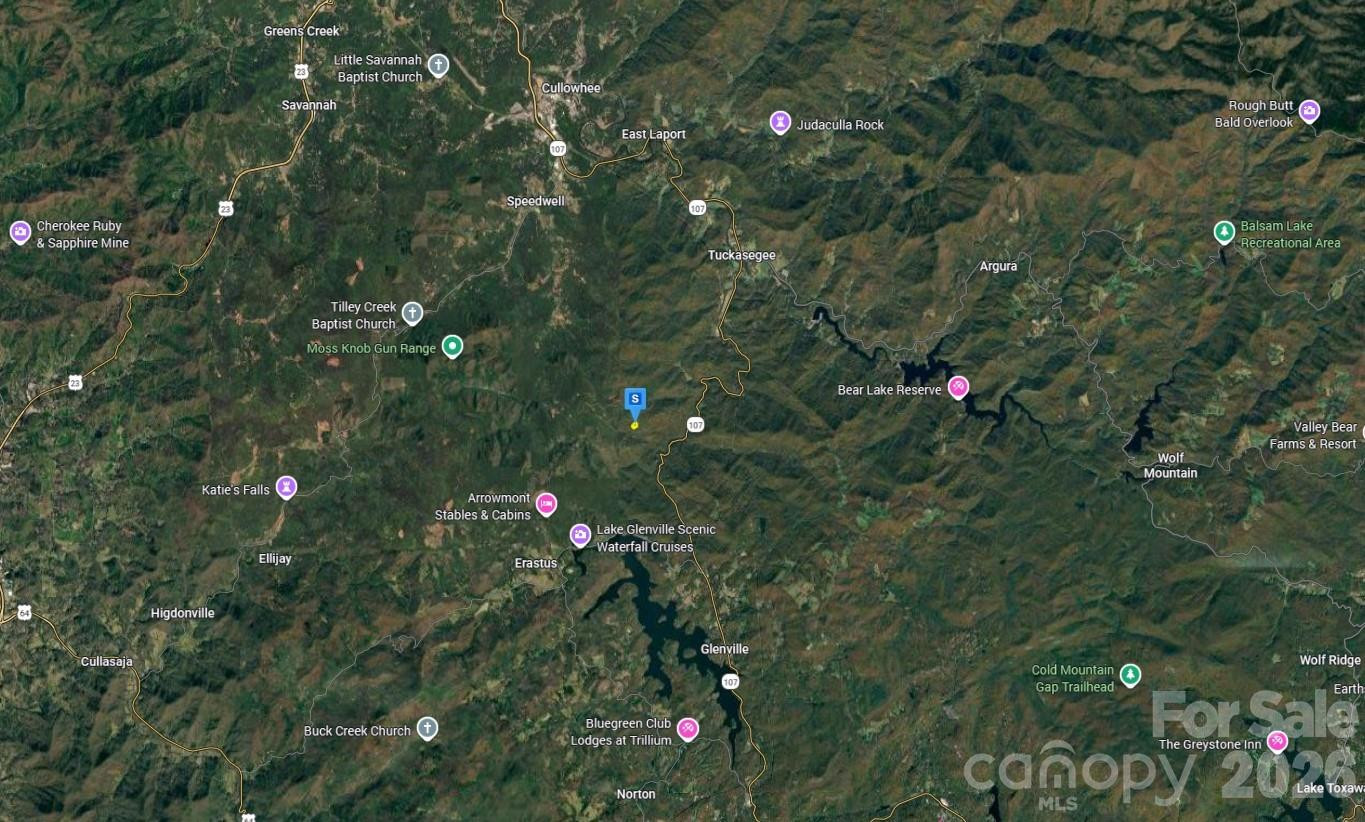Select the Katie's Falls landmark icon
The height and width of the screenshot is (822, 1365).
pyautogui.click(x=286, y=488)
